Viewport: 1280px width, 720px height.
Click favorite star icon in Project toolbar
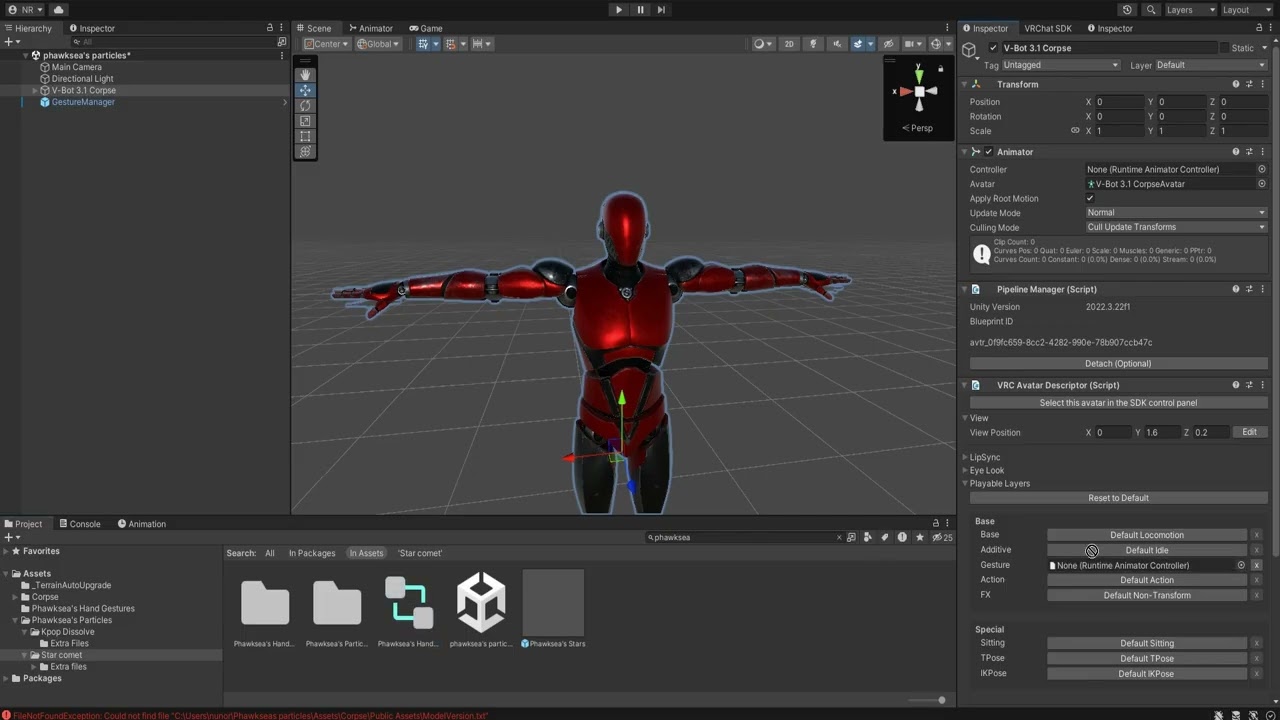coord(920,537)
